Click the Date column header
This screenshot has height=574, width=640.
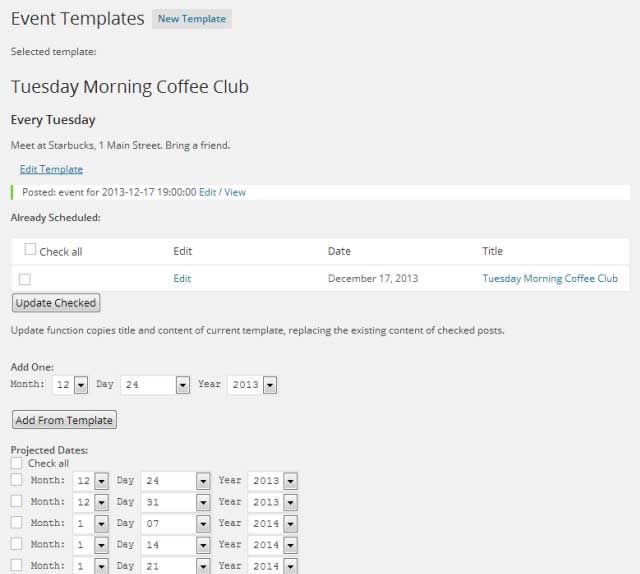(339, 251)
